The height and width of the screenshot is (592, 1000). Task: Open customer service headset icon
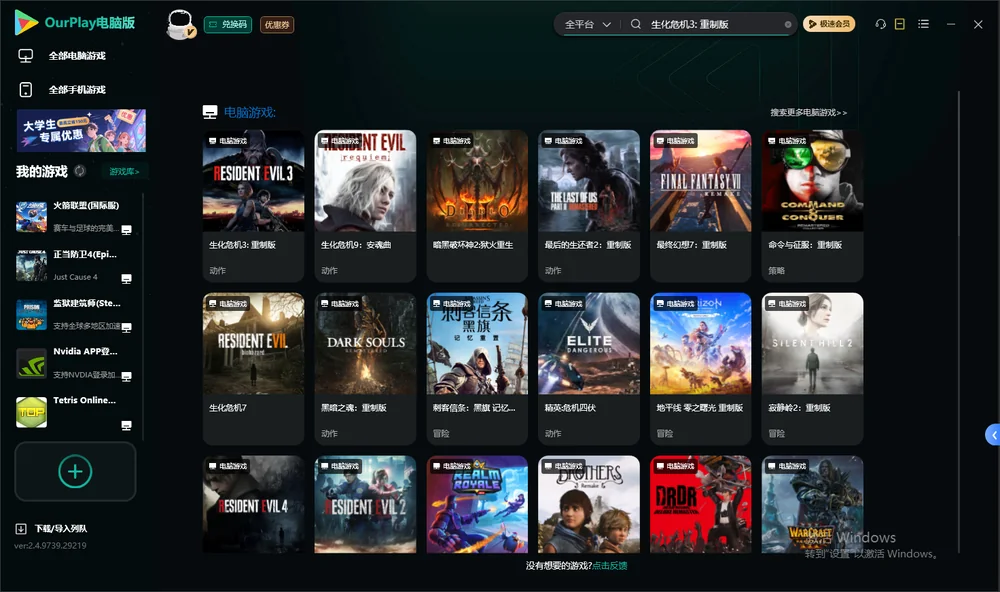click(x=881, y=24)
